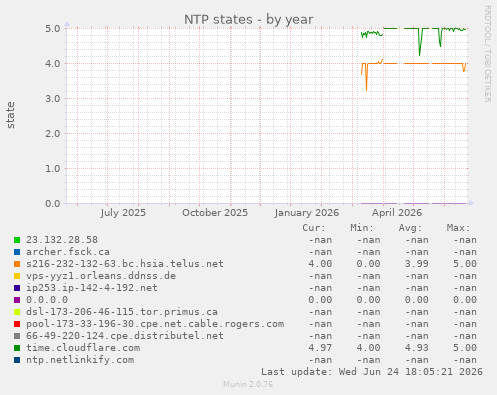Click the navy swatch beside ntp.netlinkify.com

tap(17, 360)
